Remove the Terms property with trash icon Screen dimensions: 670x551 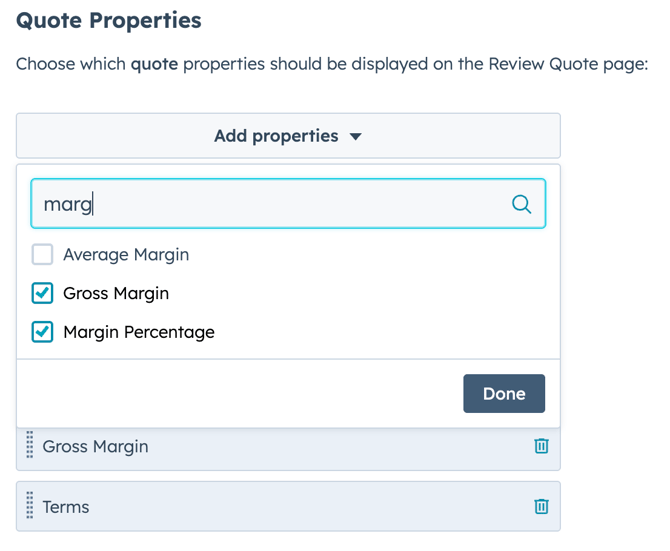tap(541, 507)
